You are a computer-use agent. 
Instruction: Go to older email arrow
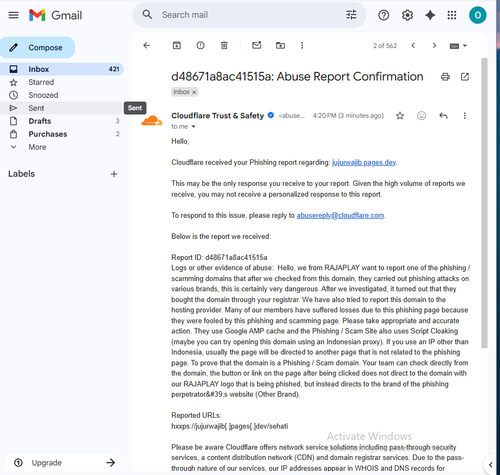point(434,45)
